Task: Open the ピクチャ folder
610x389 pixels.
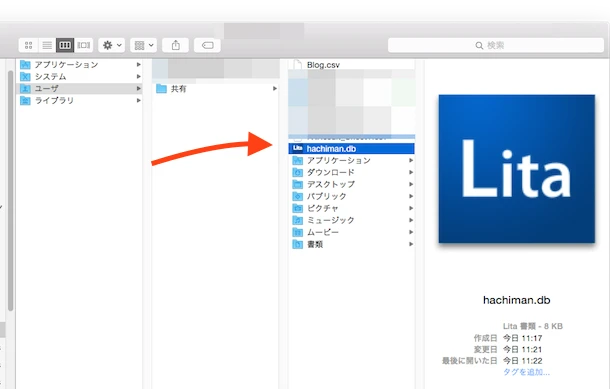Action: click(352, 209)
